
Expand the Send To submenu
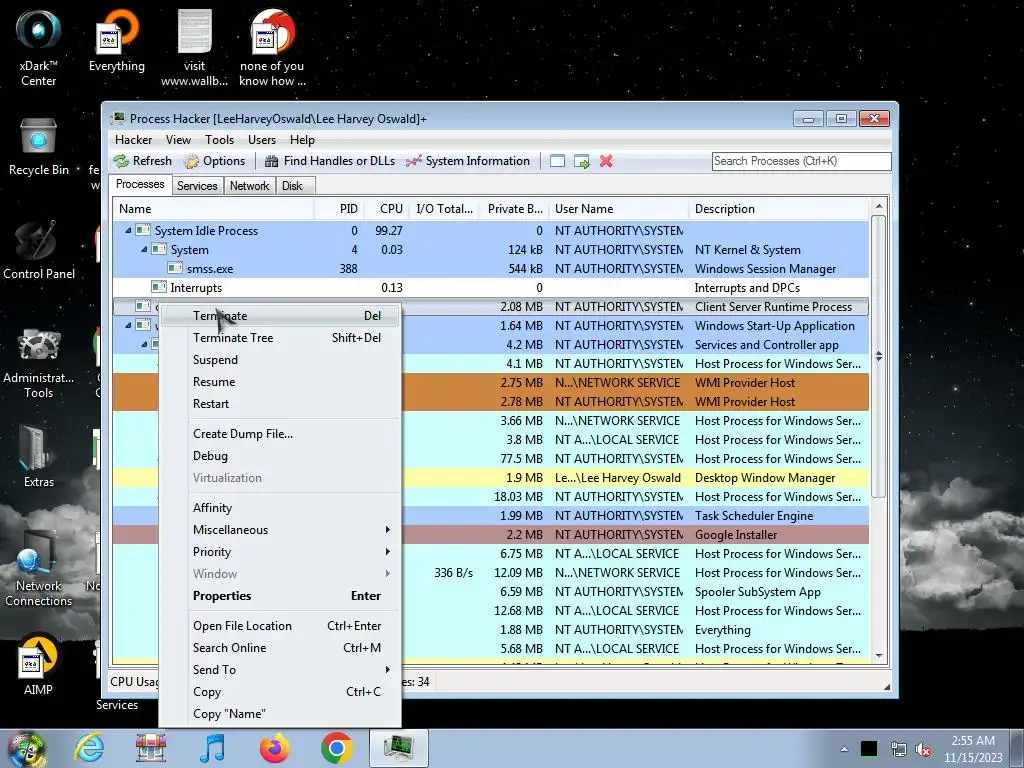coord(280,669)
